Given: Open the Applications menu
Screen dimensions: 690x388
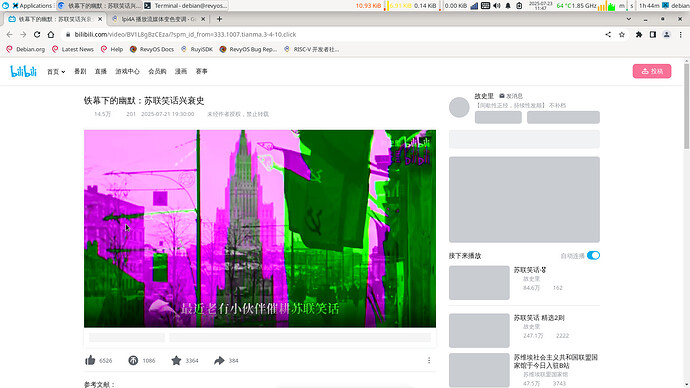Looking at the screenshot, I should pos(32,6).
